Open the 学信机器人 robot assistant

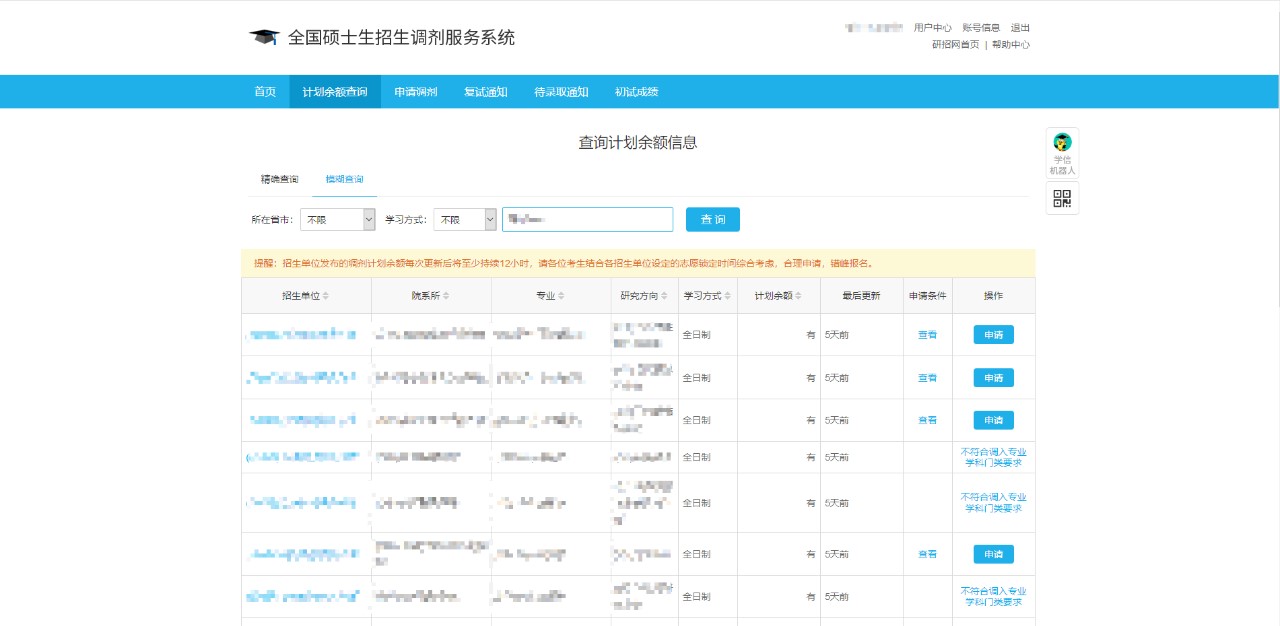1062,152
